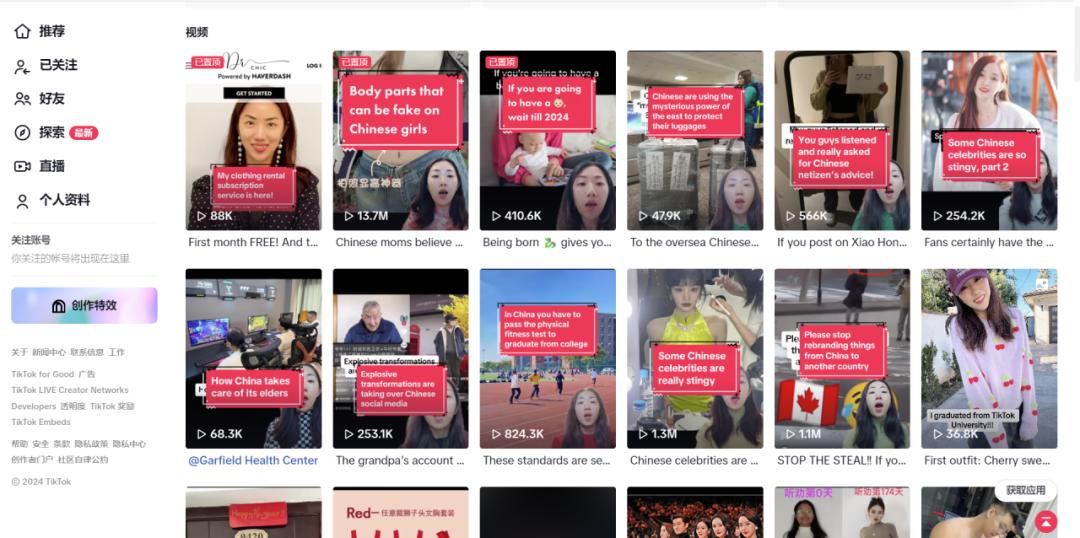Select the 探索 menu item with 最新 badge
This screenshot has width=1080, height=538.
click(x=56, y=133)
